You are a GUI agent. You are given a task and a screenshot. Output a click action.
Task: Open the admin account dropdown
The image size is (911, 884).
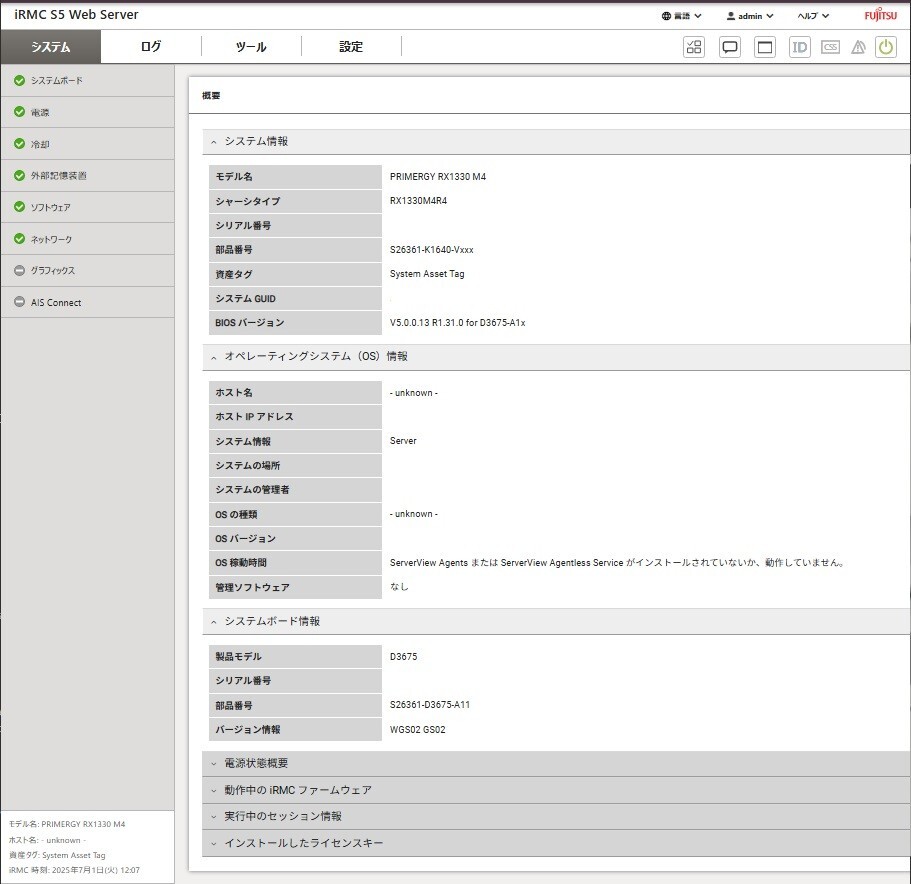749,16
